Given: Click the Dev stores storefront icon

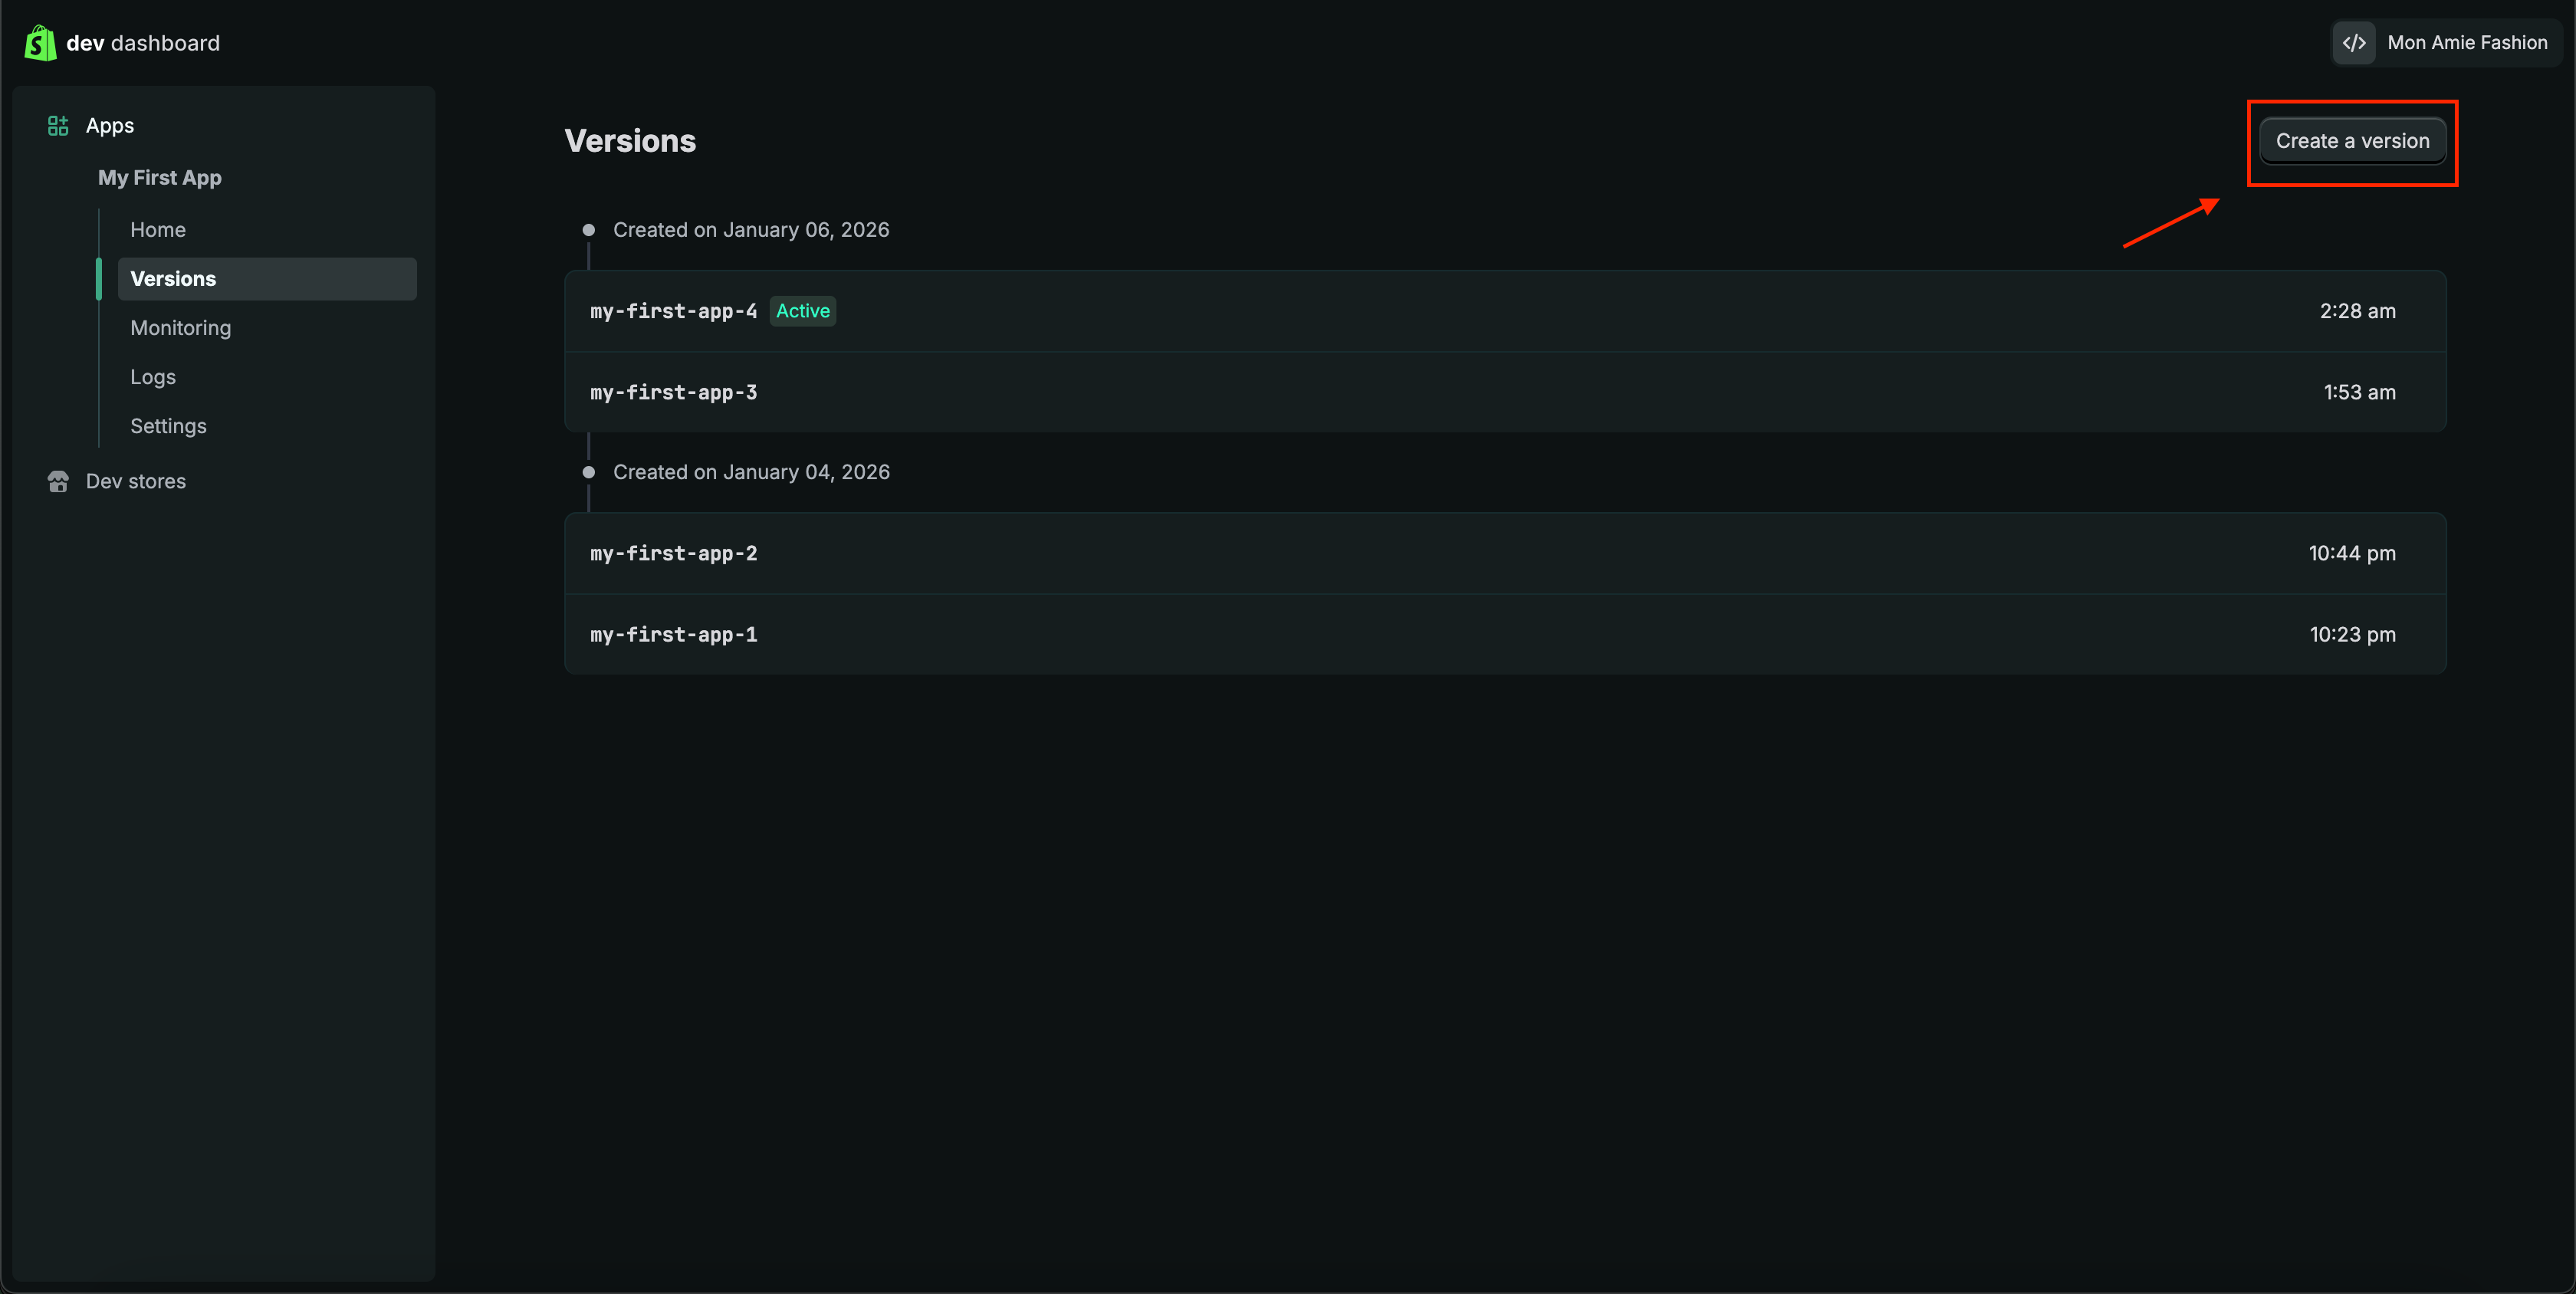Looking at the screenshot, I should point(58,482).
